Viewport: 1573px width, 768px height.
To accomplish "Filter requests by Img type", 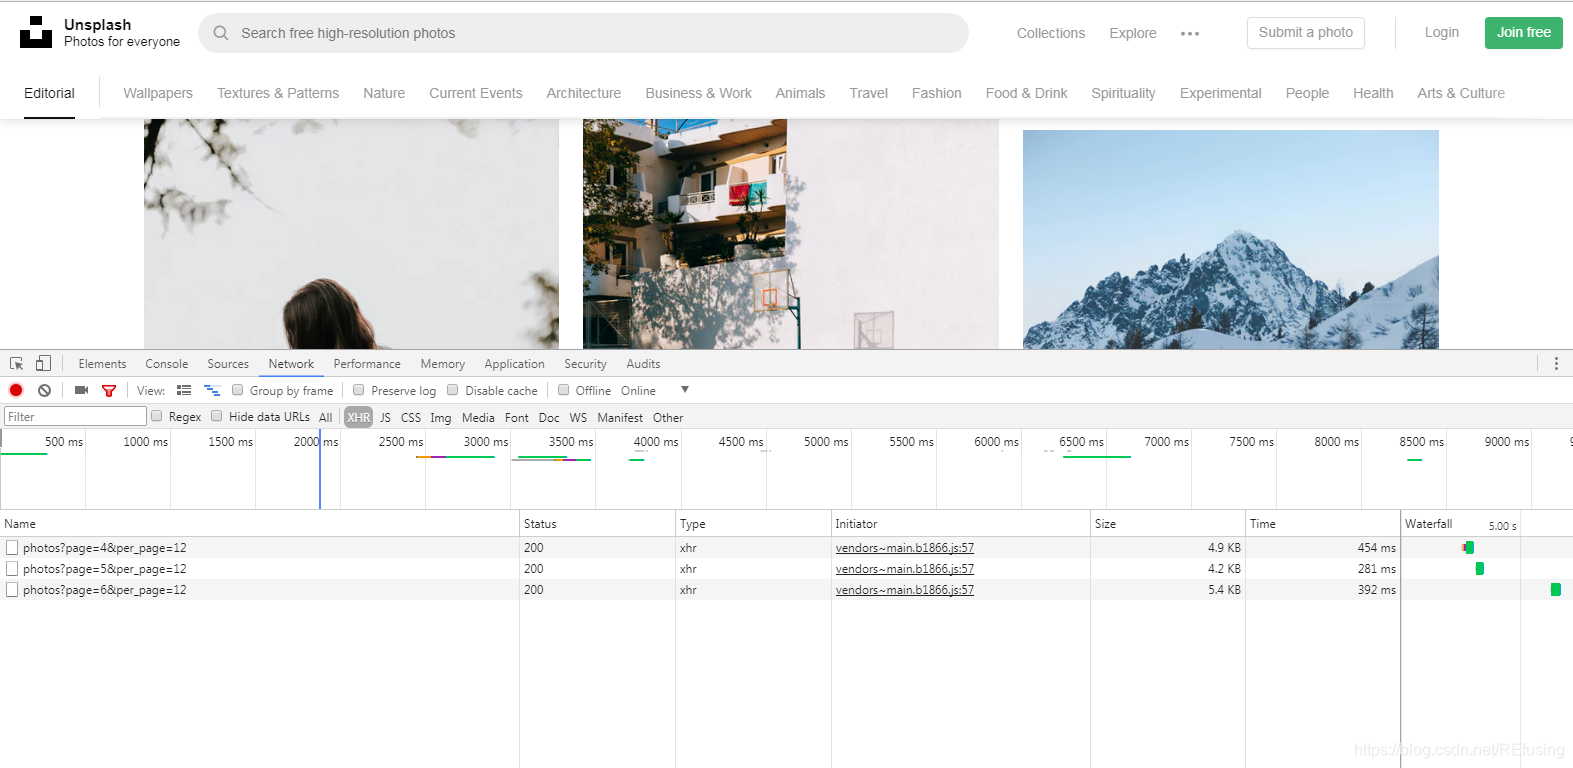I will pos(441,418).
